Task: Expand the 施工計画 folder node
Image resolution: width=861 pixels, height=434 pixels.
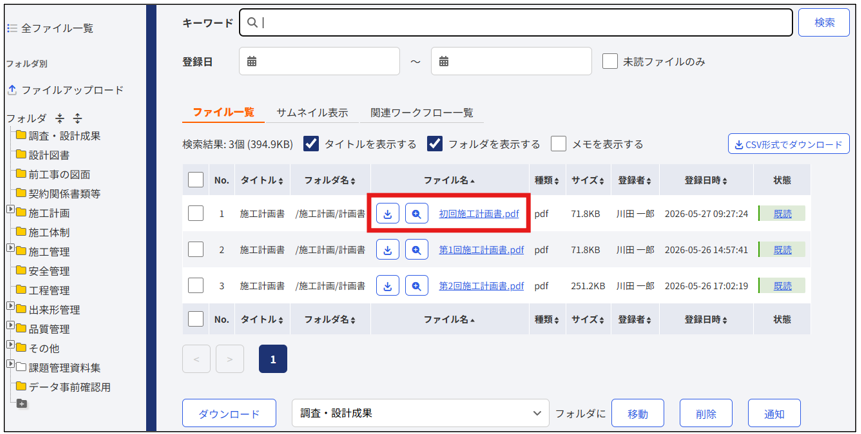Action: (10, 210)
